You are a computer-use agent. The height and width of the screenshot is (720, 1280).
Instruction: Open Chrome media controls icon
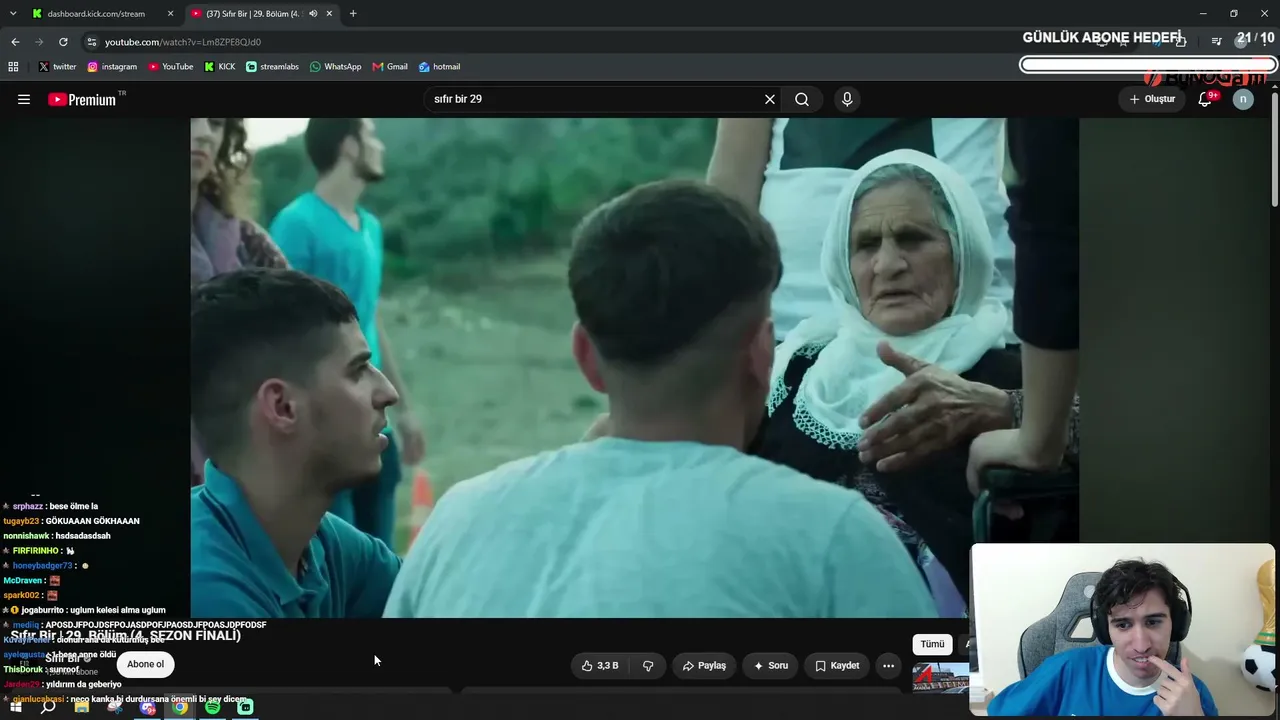pos(1216,42)
